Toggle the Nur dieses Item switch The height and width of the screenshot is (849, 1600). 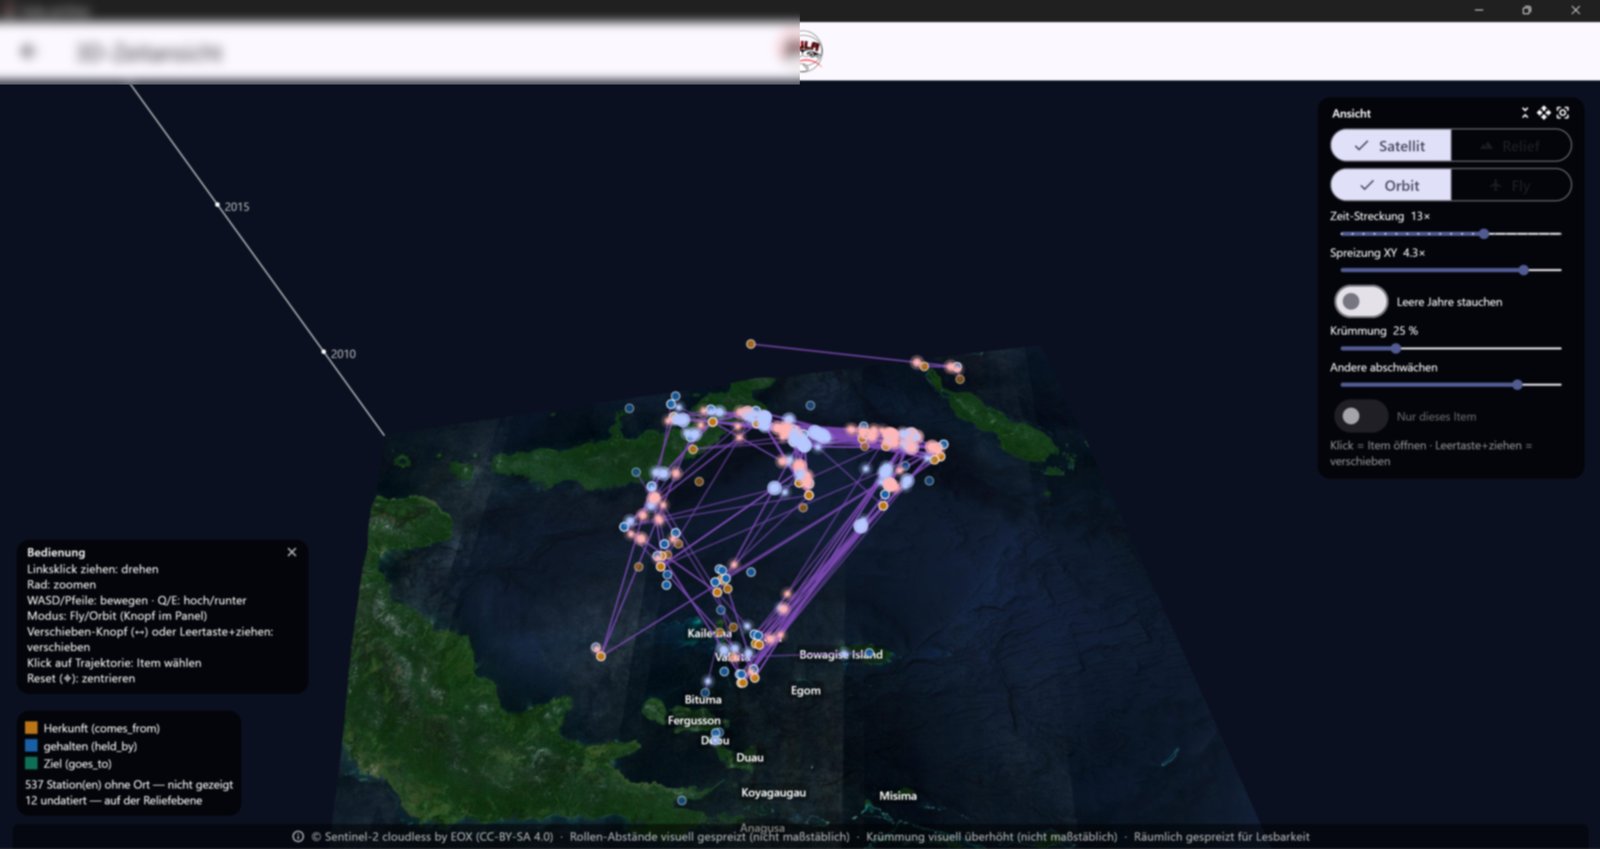(1360, 416)
